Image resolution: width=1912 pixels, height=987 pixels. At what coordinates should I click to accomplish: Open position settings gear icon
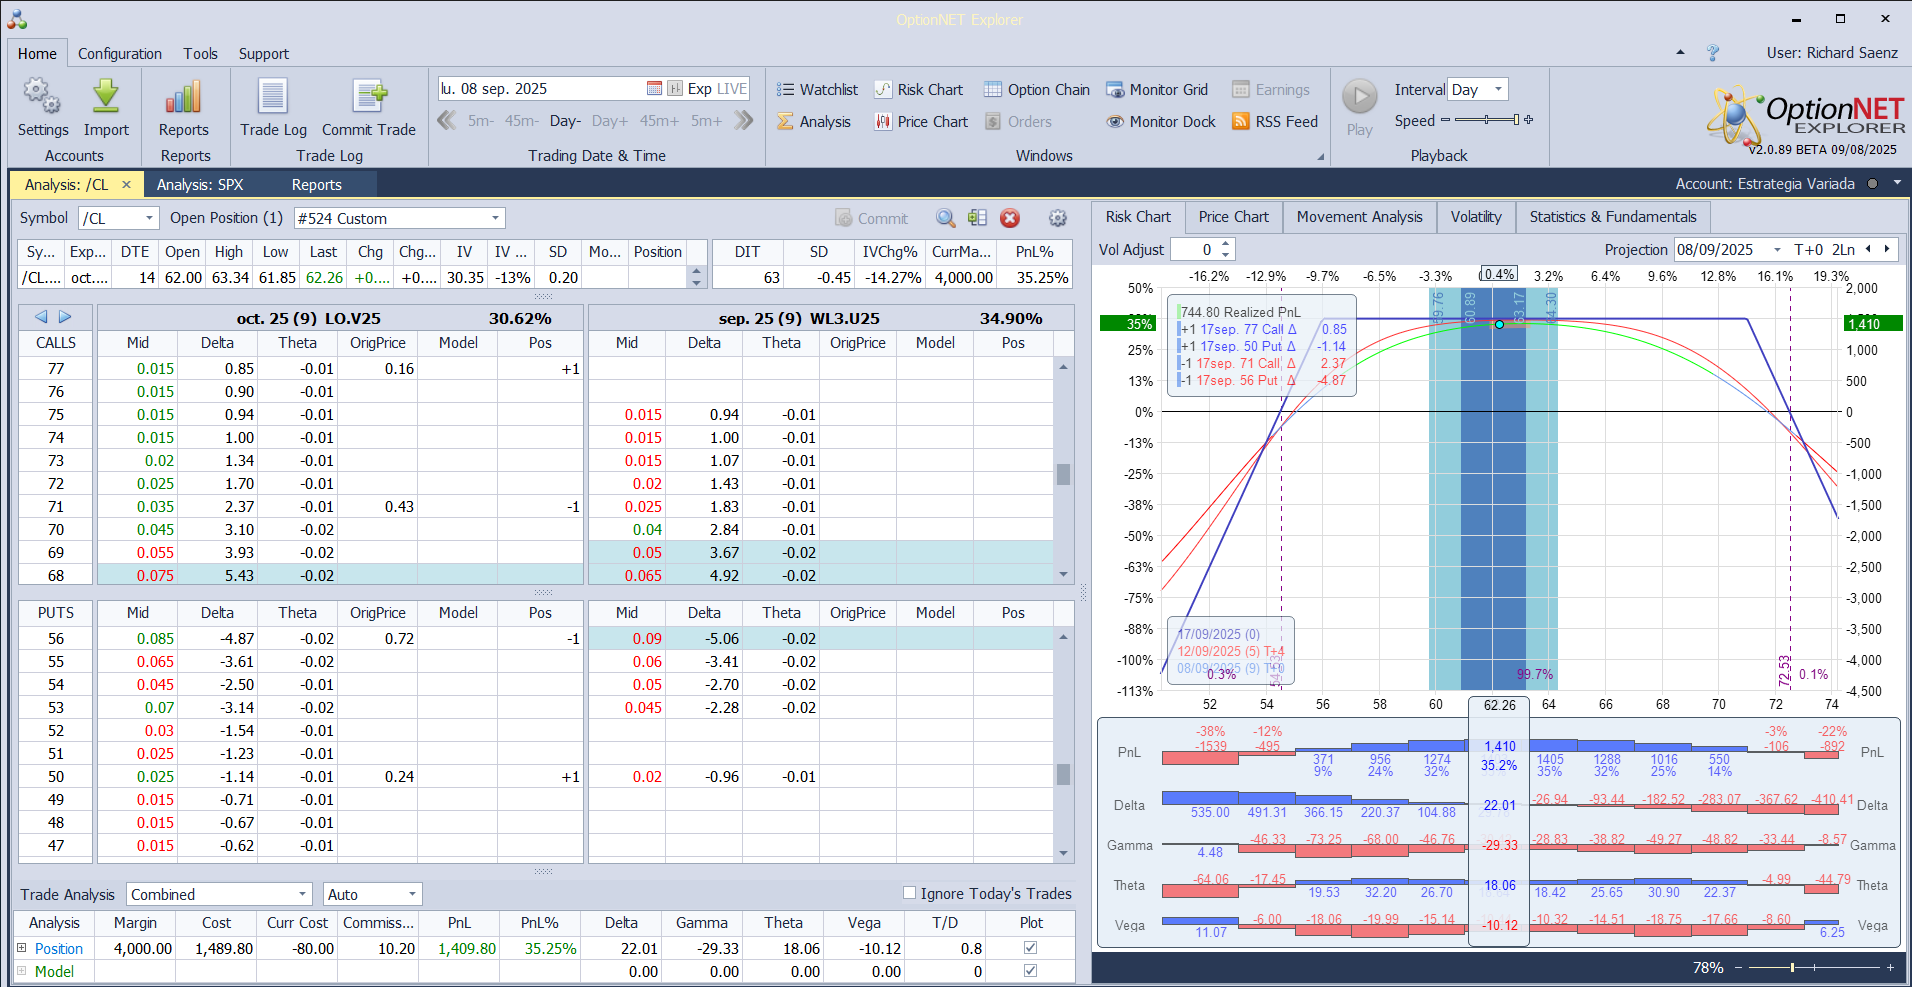1057,218
